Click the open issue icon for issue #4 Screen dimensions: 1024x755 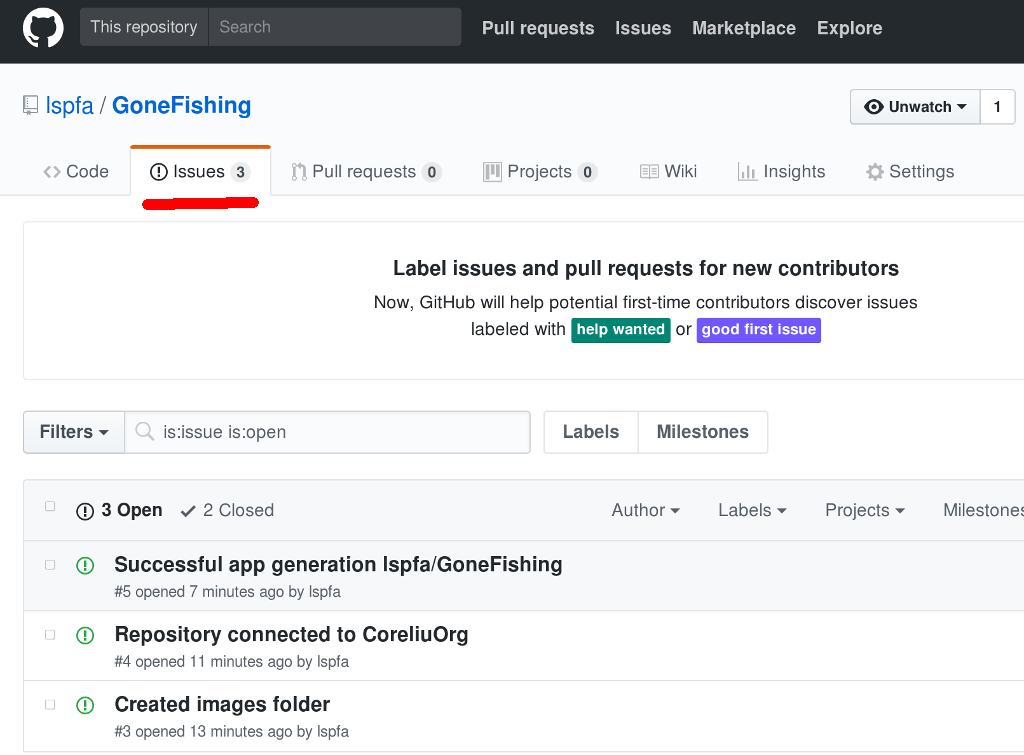(85, 635)
